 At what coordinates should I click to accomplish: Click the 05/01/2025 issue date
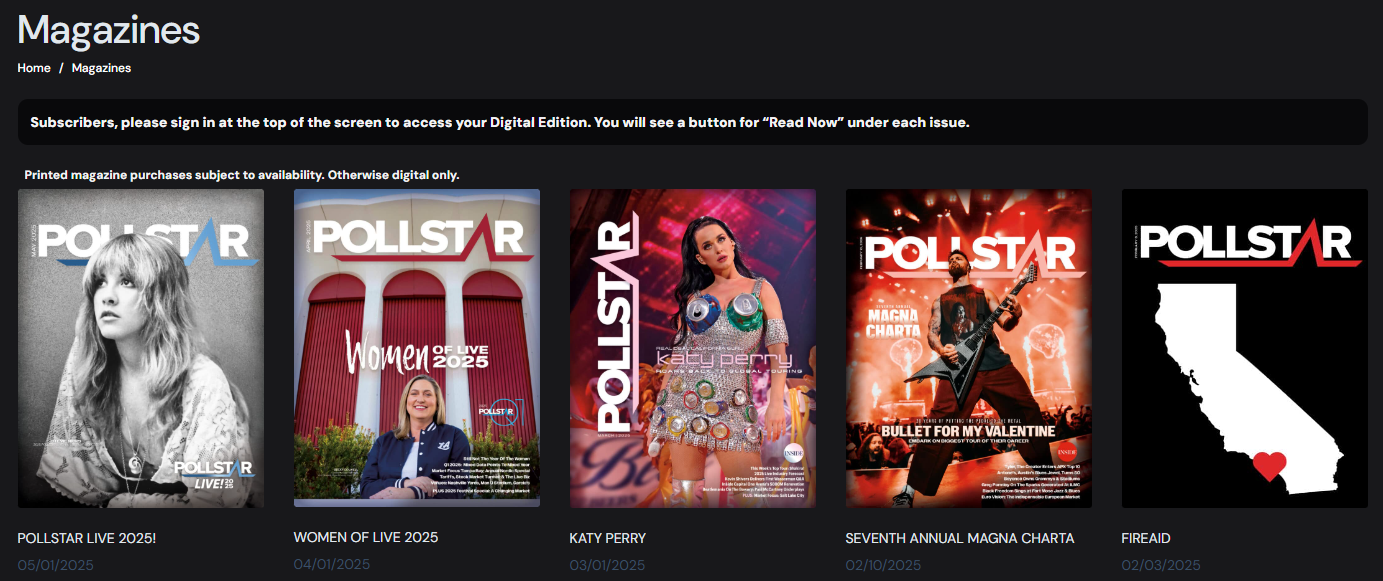coord(56,565)
